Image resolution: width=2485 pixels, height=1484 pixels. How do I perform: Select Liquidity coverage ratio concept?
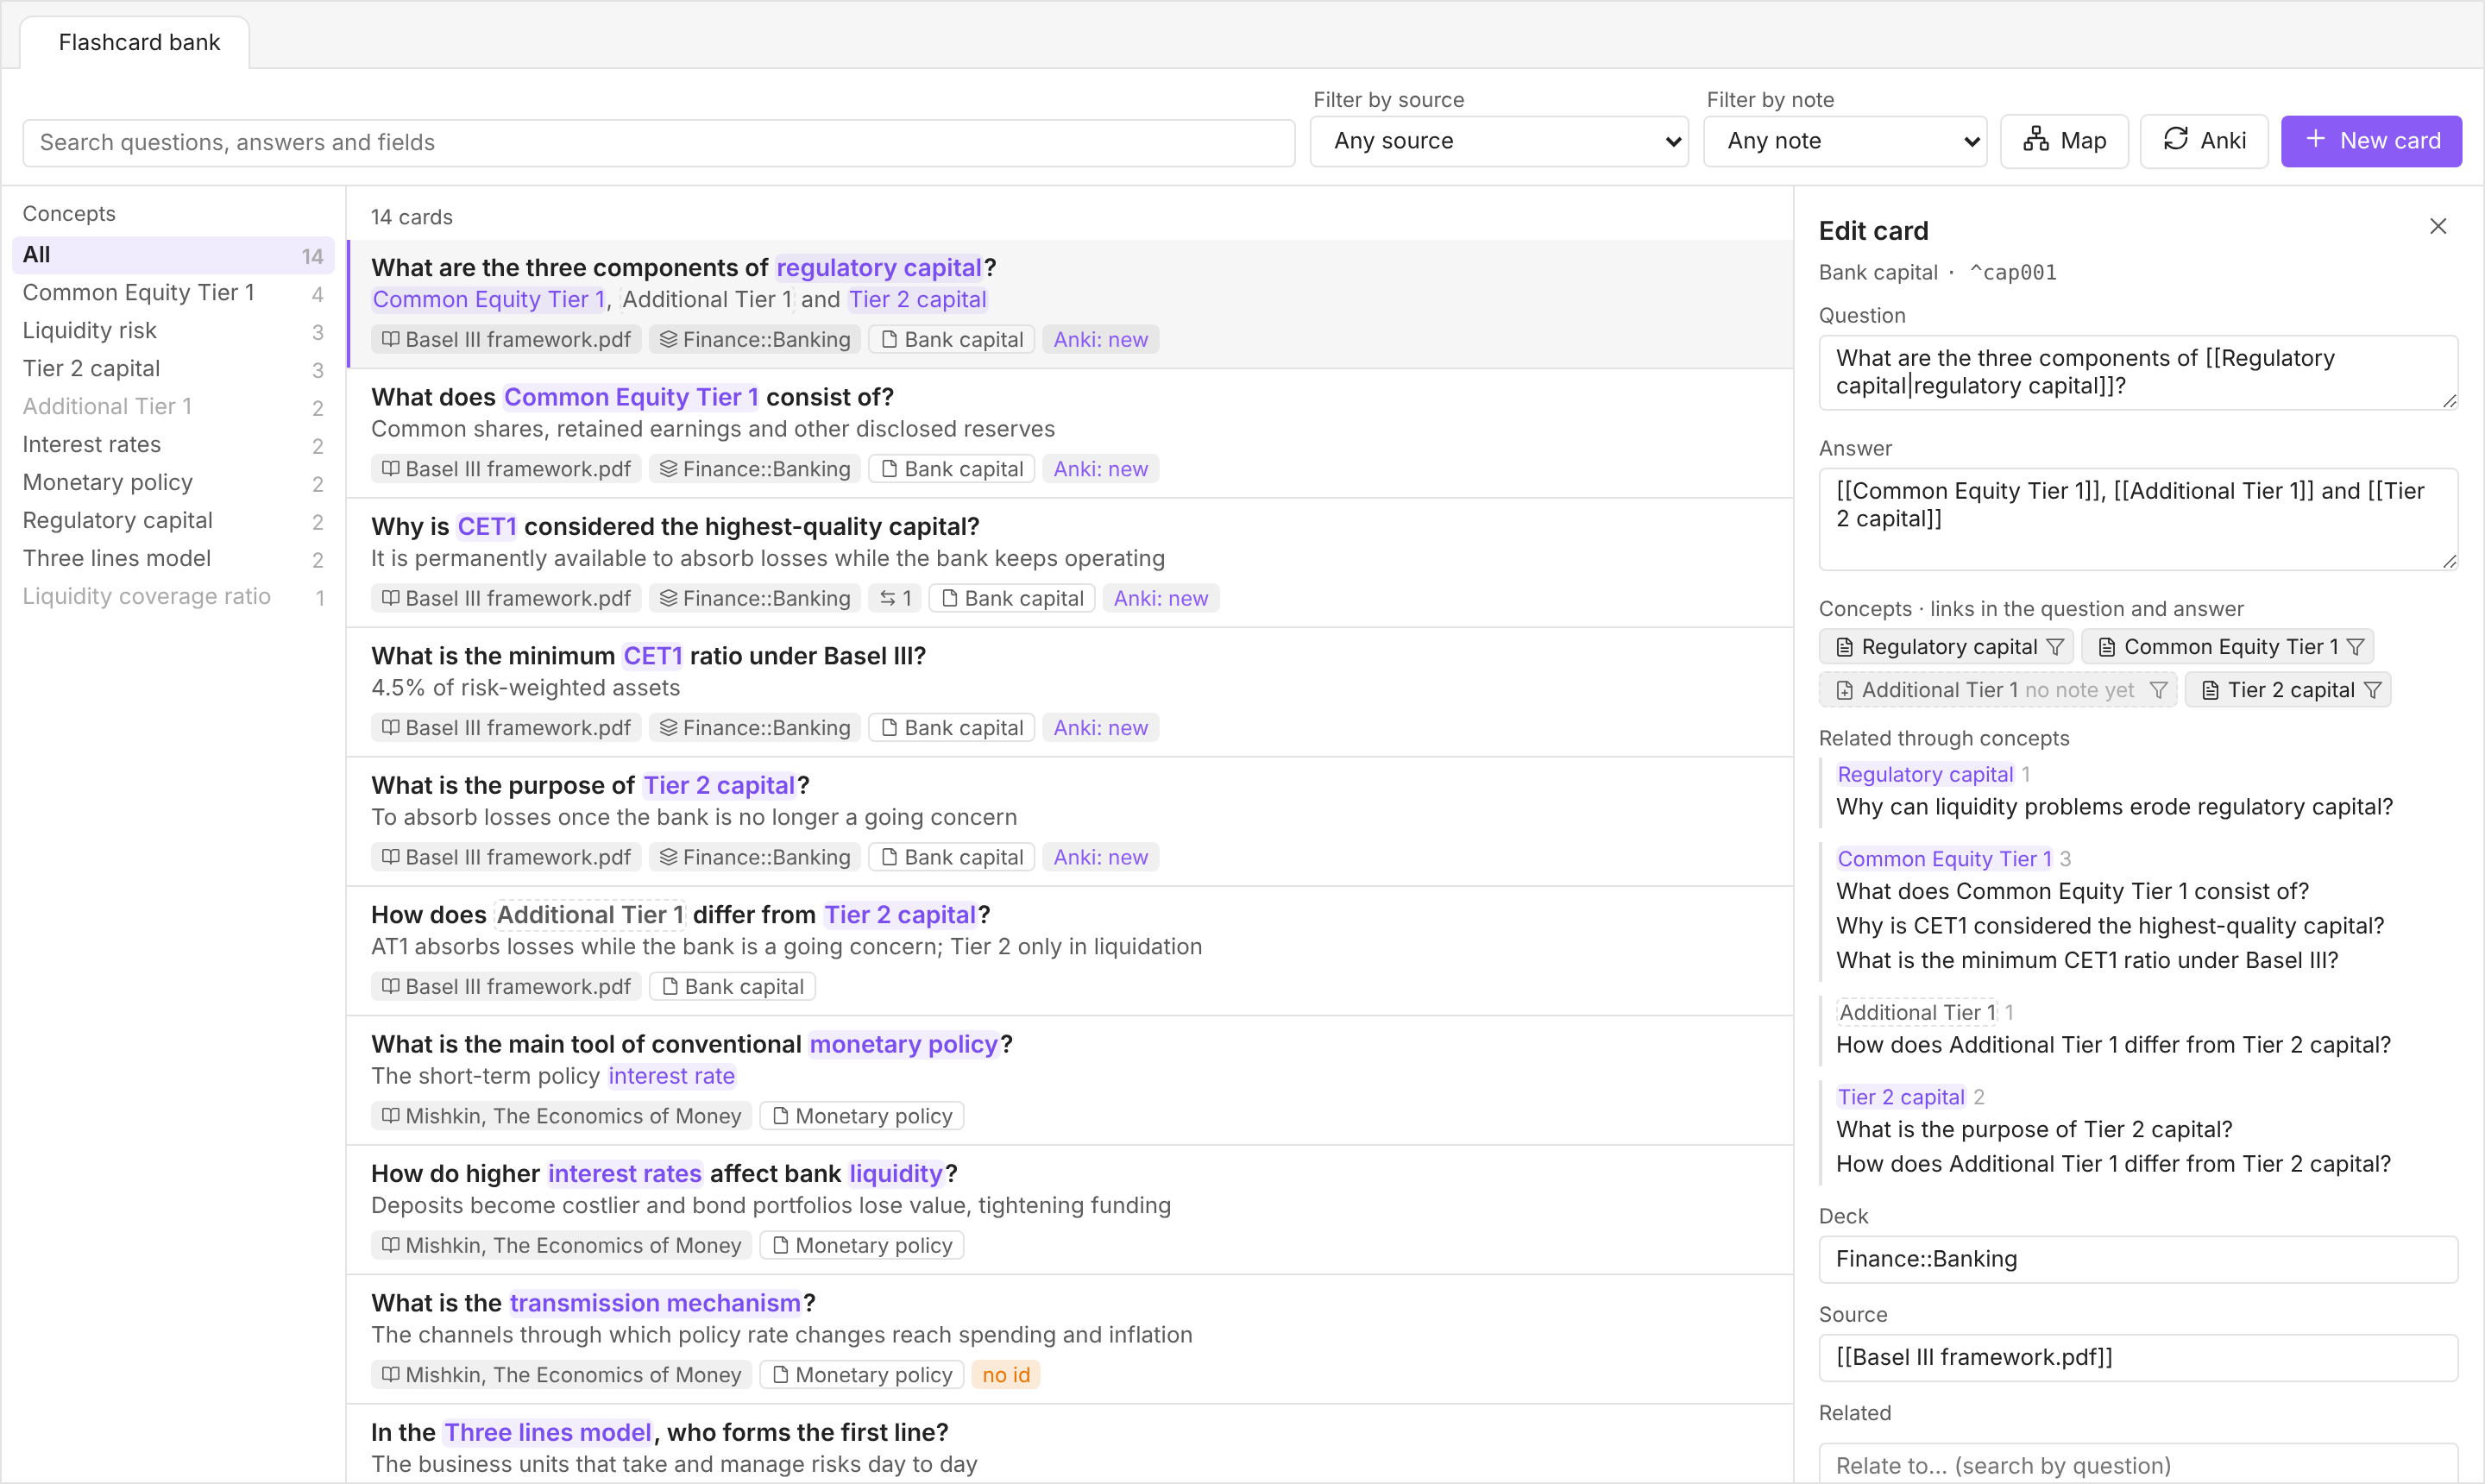(172, 597)
